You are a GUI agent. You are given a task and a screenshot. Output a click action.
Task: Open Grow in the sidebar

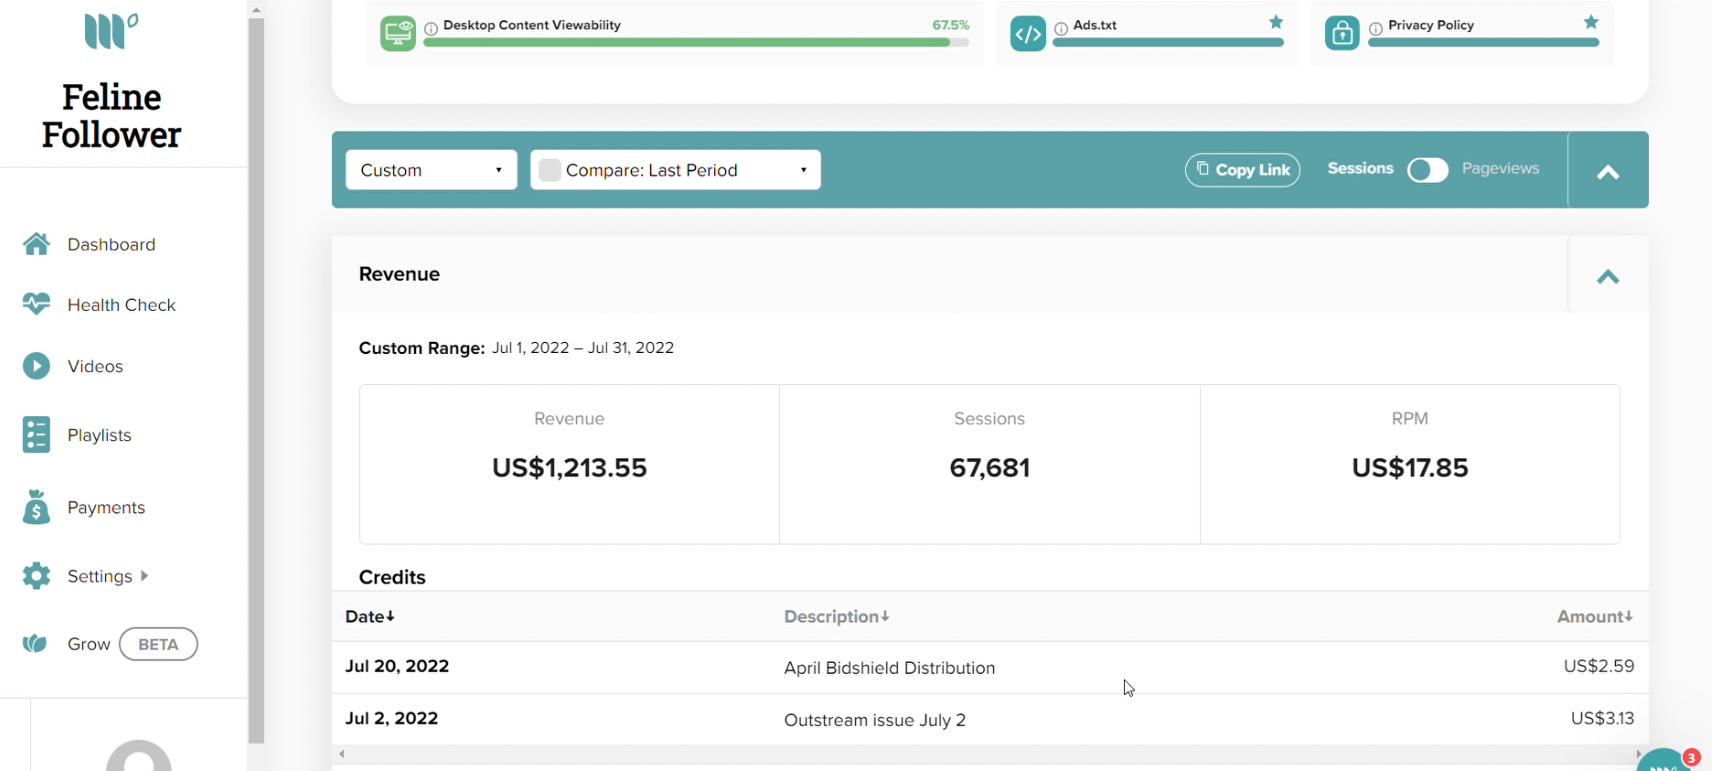coord(88,644)
